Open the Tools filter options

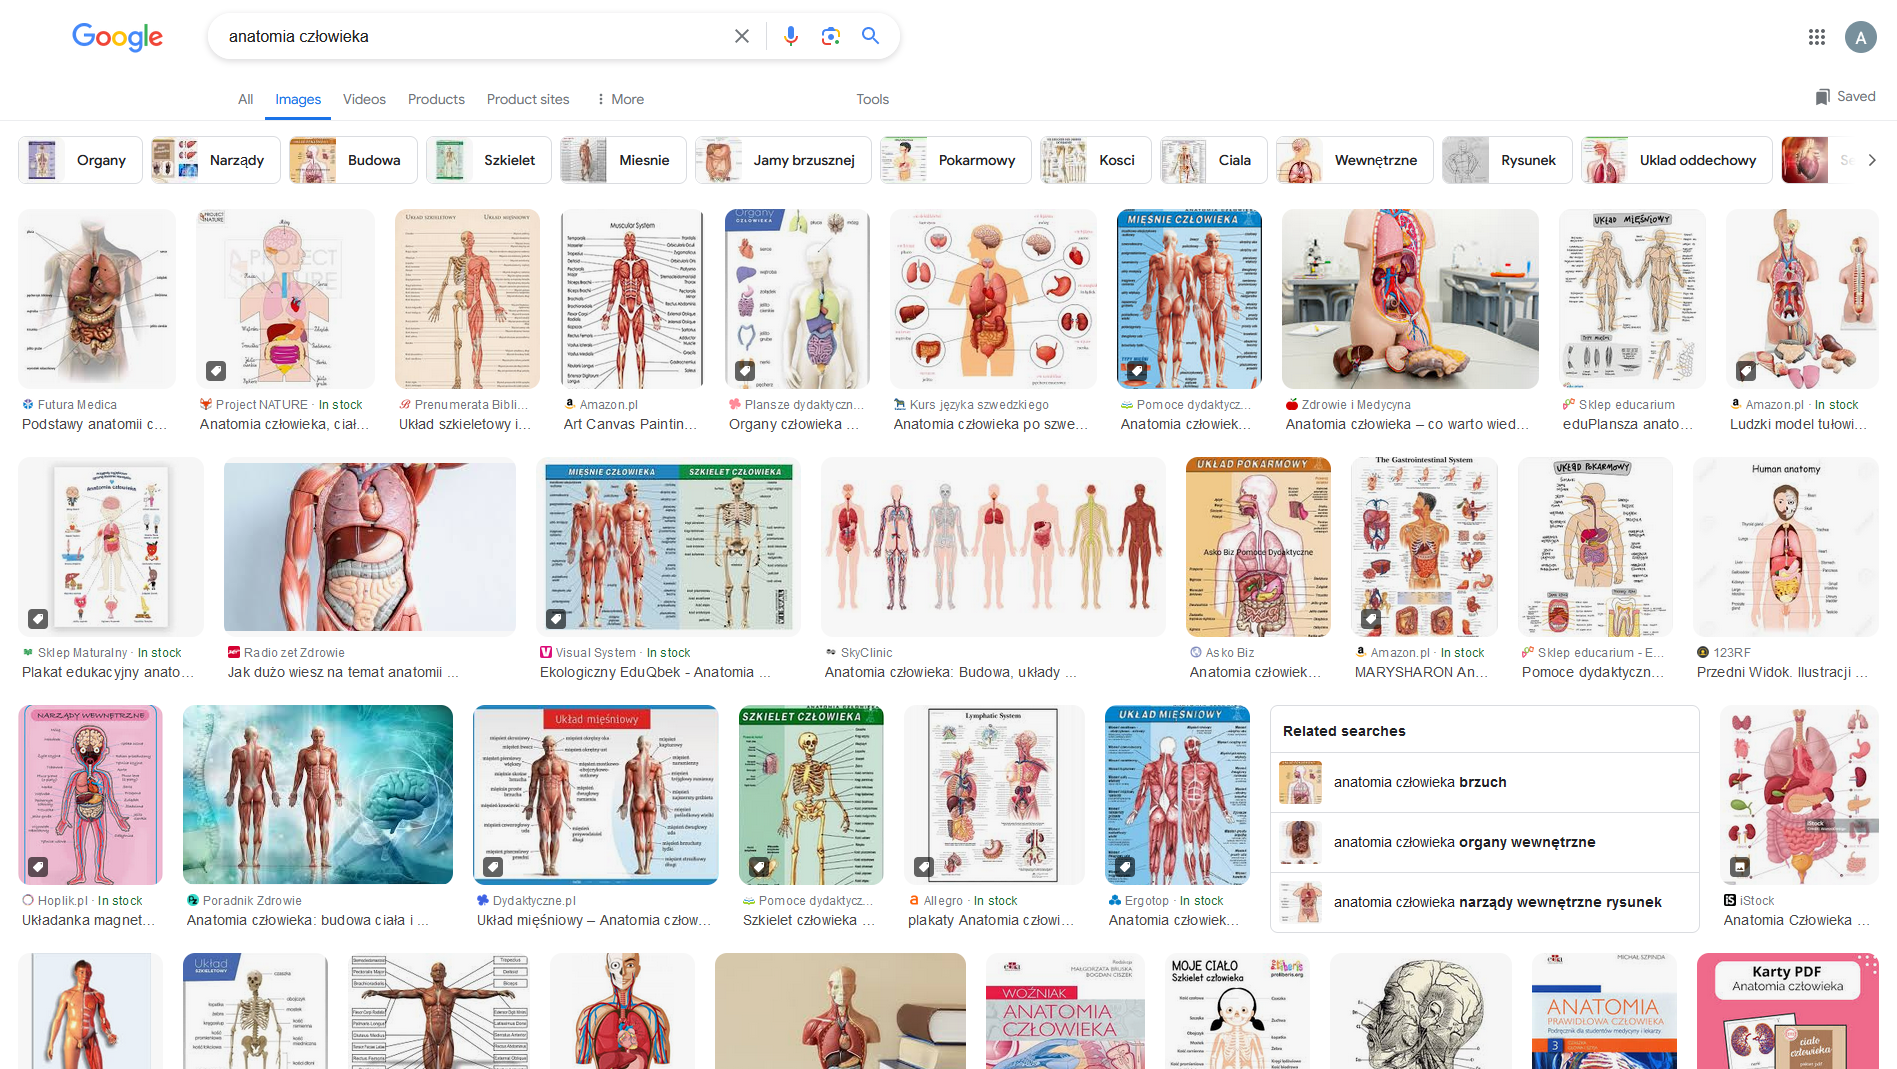(x=872, y=99)
